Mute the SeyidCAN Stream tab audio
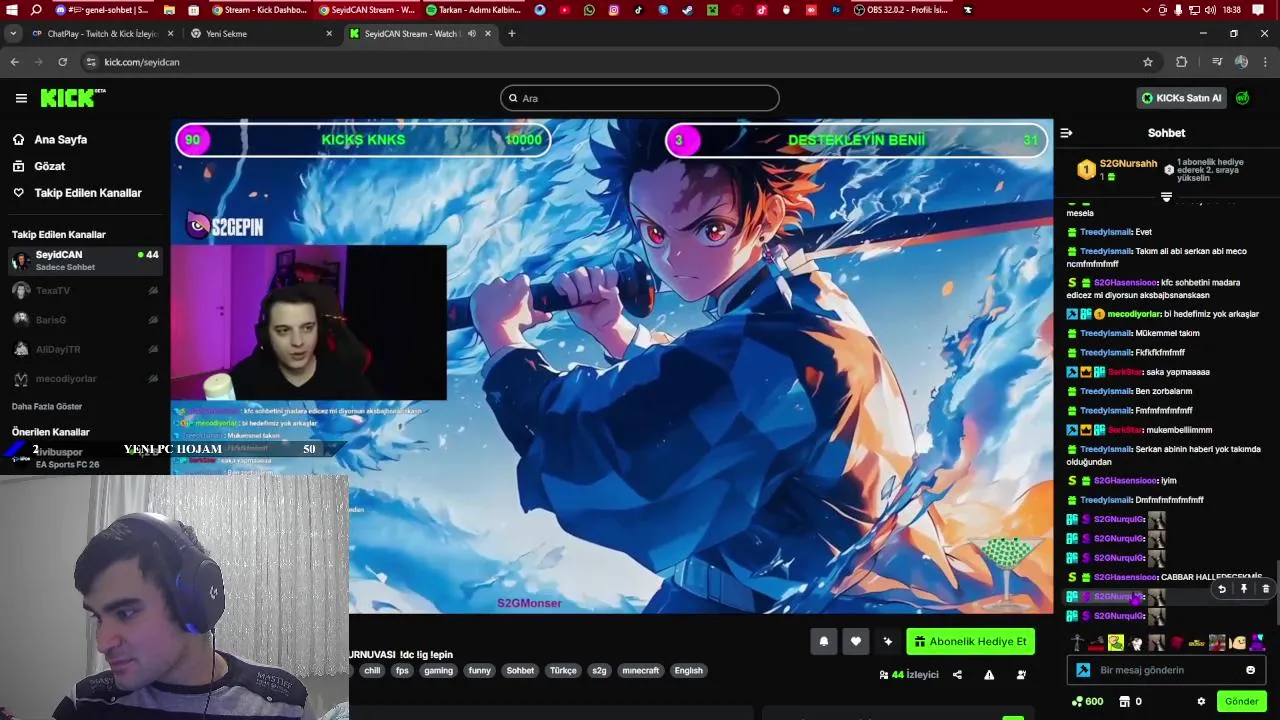 tap(472, 34)
